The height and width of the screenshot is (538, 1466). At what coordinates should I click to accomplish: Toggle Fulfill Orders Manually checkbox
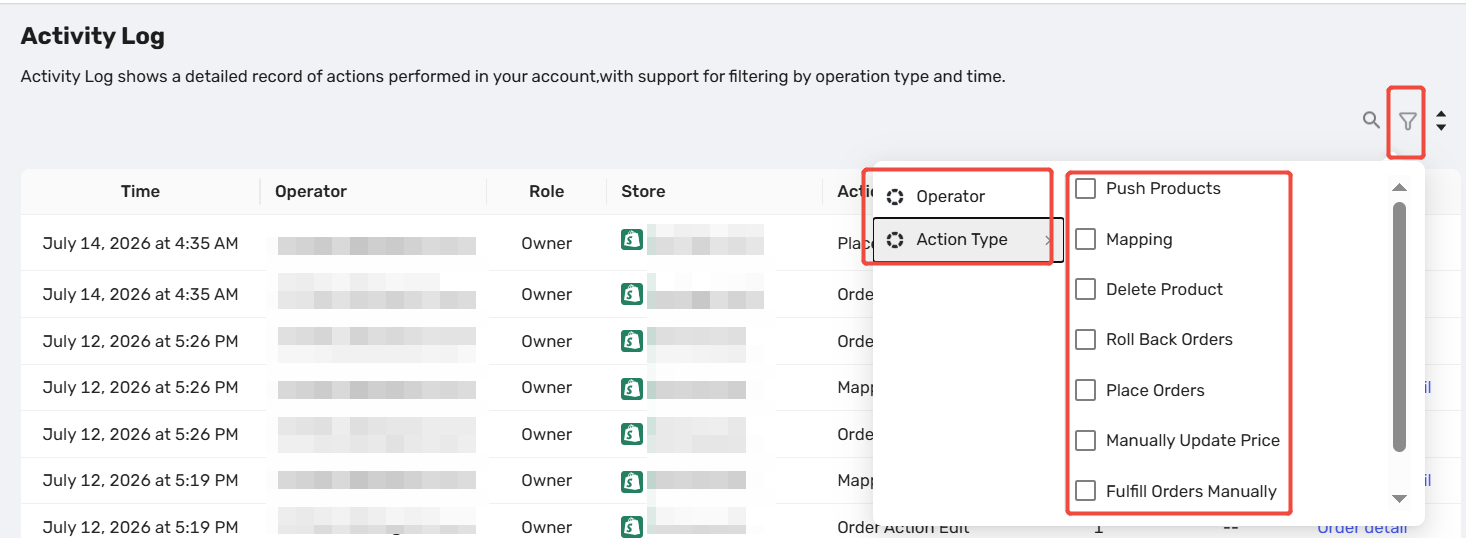(x=1085, y=491)
